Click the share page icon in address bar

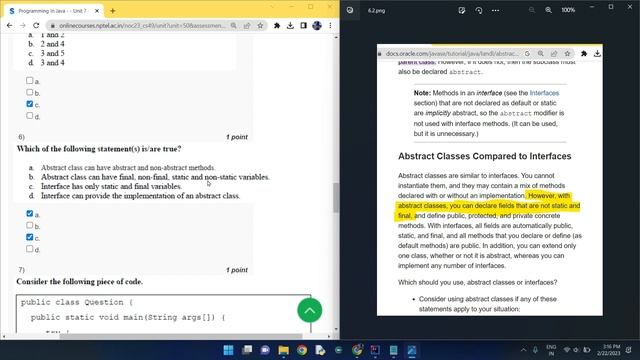click(247, 26)
